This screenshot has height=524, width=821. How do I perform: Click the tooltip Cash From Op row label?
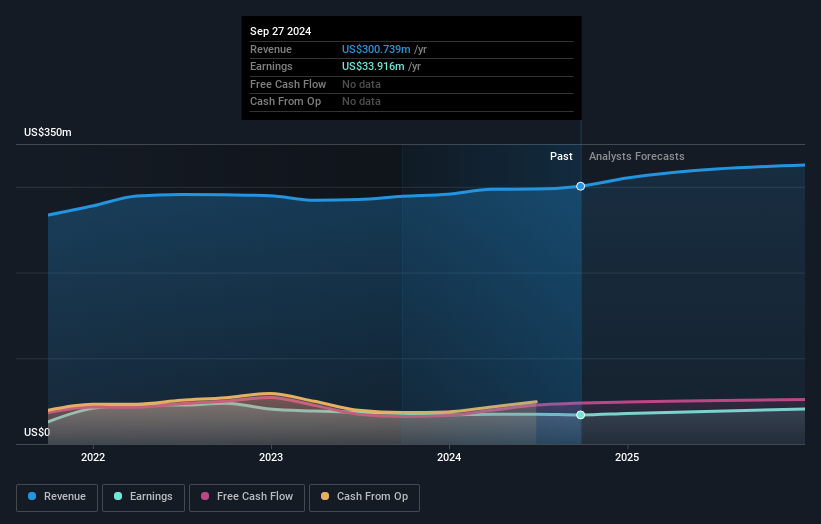pos(285,102)
